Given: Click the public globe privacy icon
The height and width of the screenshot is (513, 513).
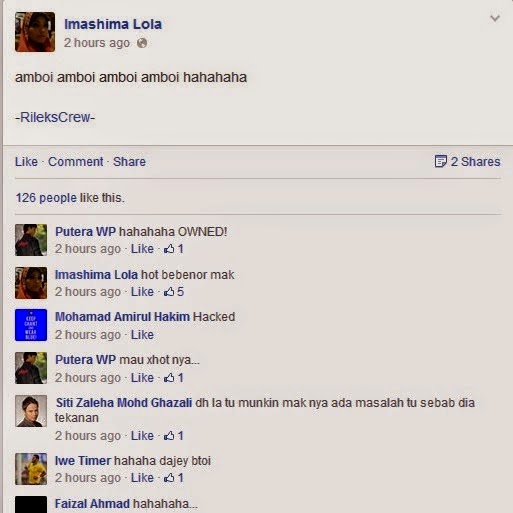Looking at the screenshot, I should [142, 43].
